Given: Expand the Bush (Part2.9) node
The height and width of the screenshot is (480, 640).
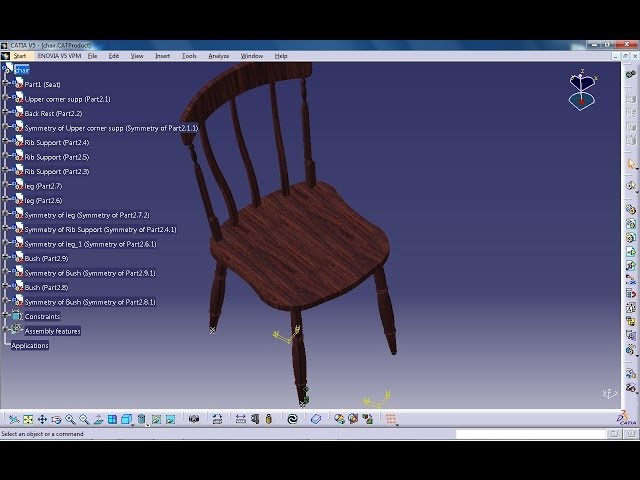Looking at the screenshot, I should [x=5, y=257].
